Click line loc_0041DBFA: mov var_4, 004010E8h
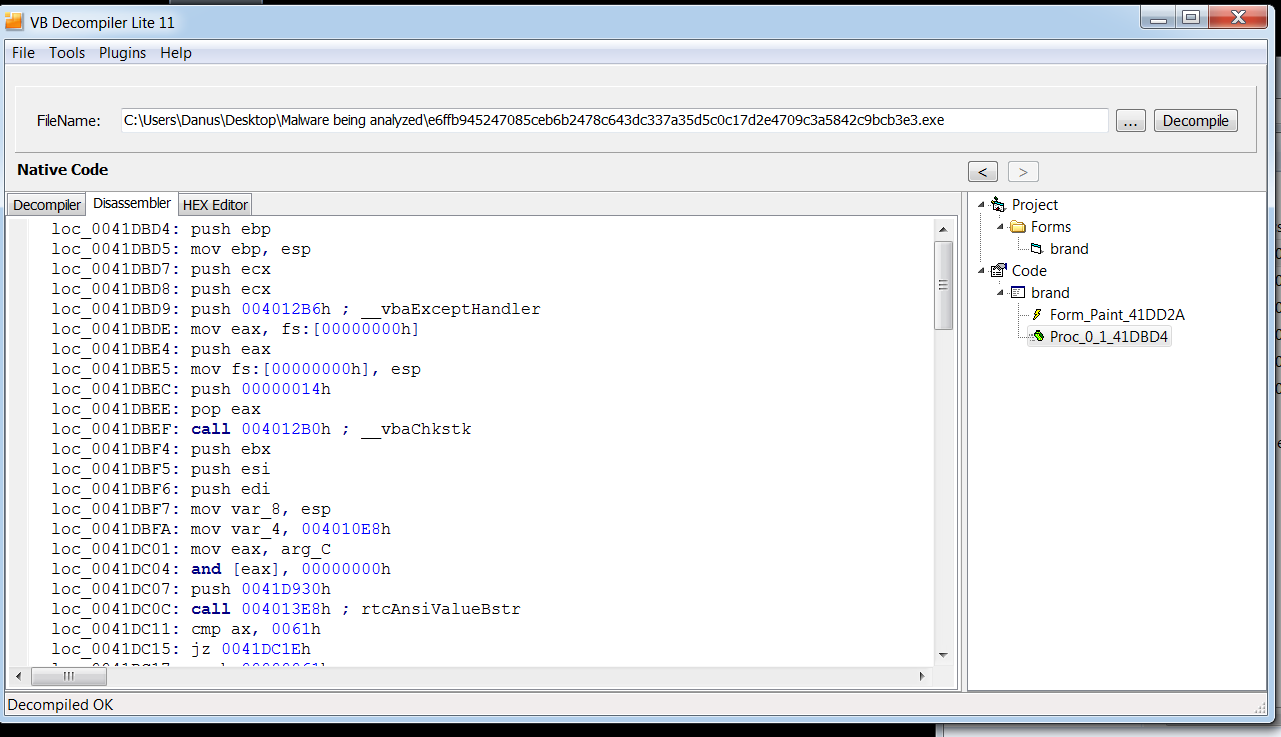This screenshot has width=1281, height=737. (221, 529)
